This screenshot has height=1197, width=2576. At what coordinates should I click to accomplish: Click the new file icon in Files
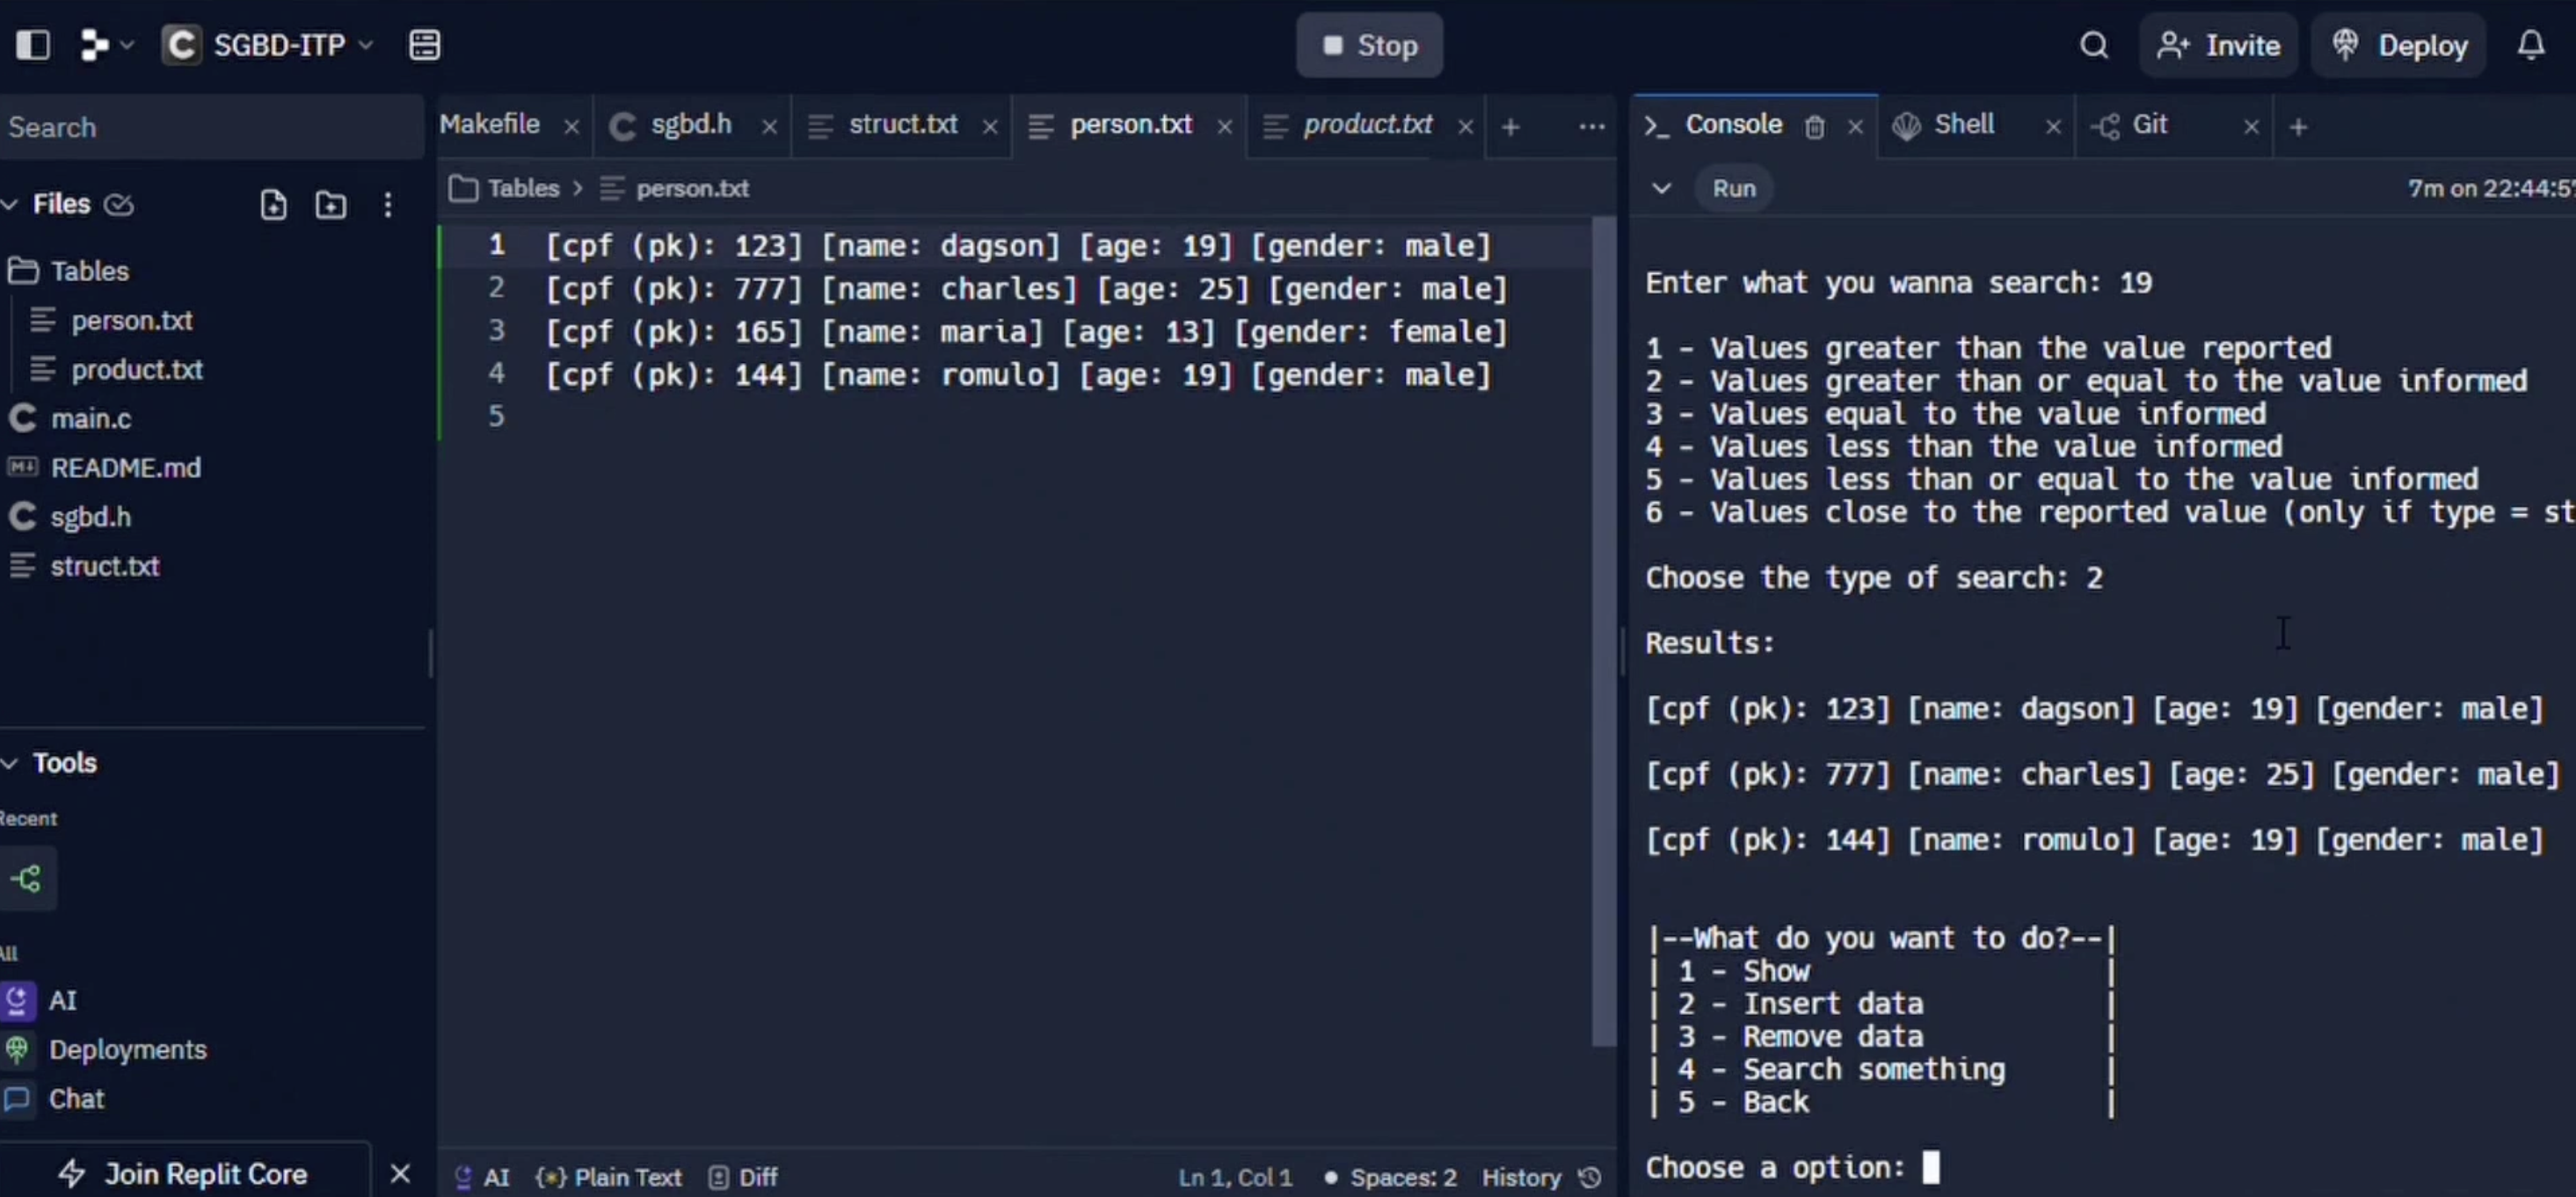(x=273, y=205)
